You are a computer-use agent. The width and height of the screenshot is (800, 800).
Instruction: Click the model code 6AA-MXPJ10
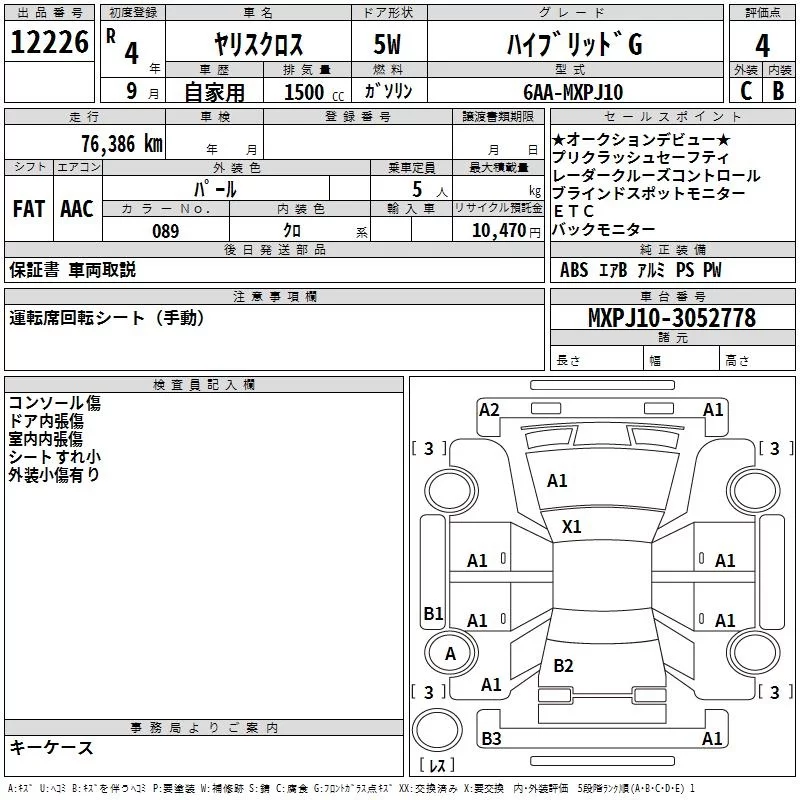tap(573, 92)
